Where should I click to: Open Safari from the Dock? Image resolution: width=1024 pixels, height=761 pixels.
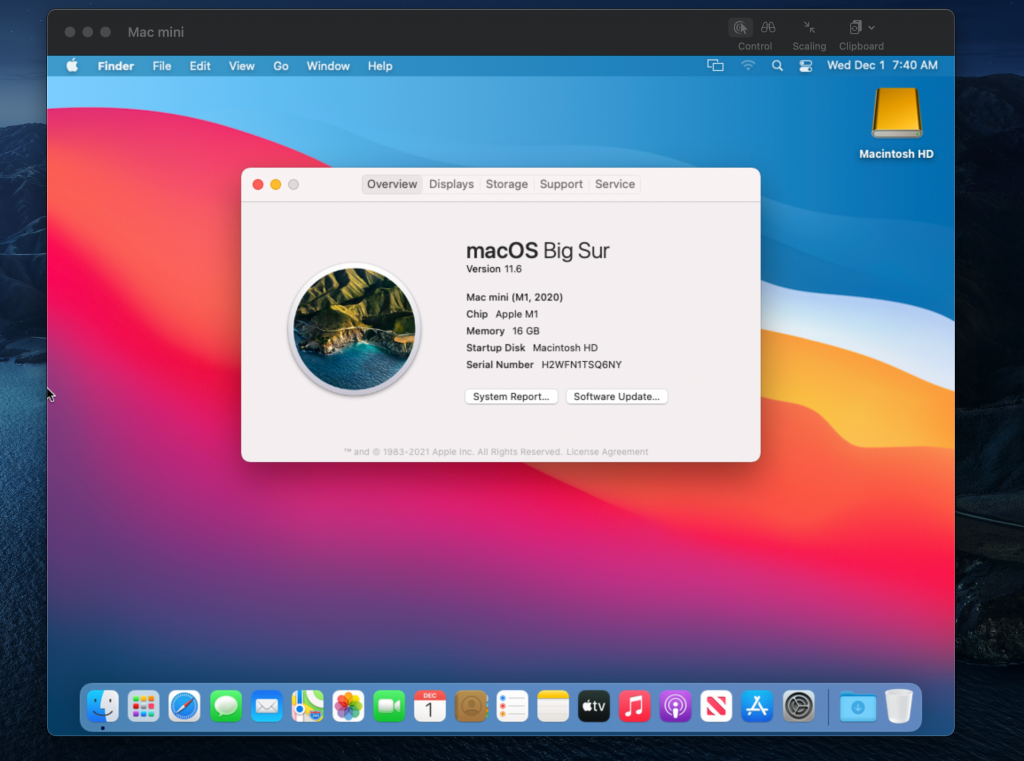(185, 706)
